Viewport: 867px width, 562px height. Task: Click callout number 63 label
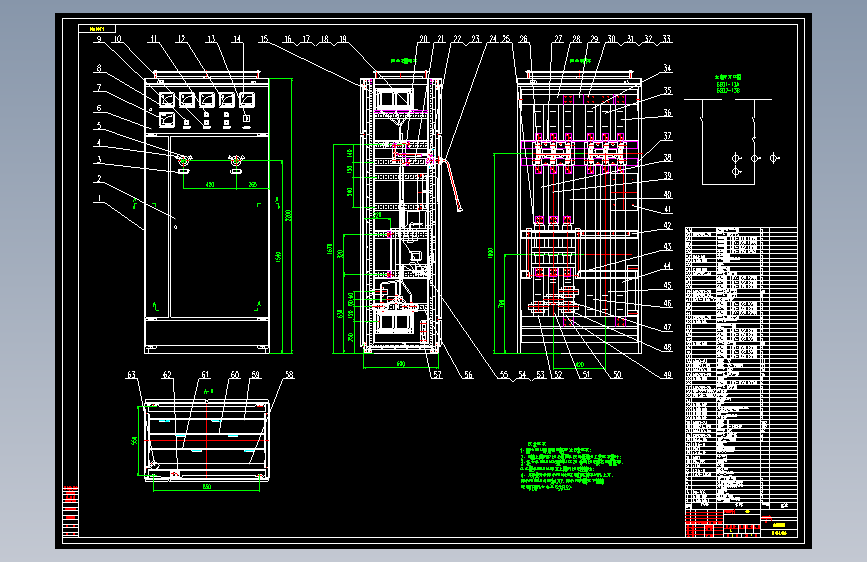(131, 374)
